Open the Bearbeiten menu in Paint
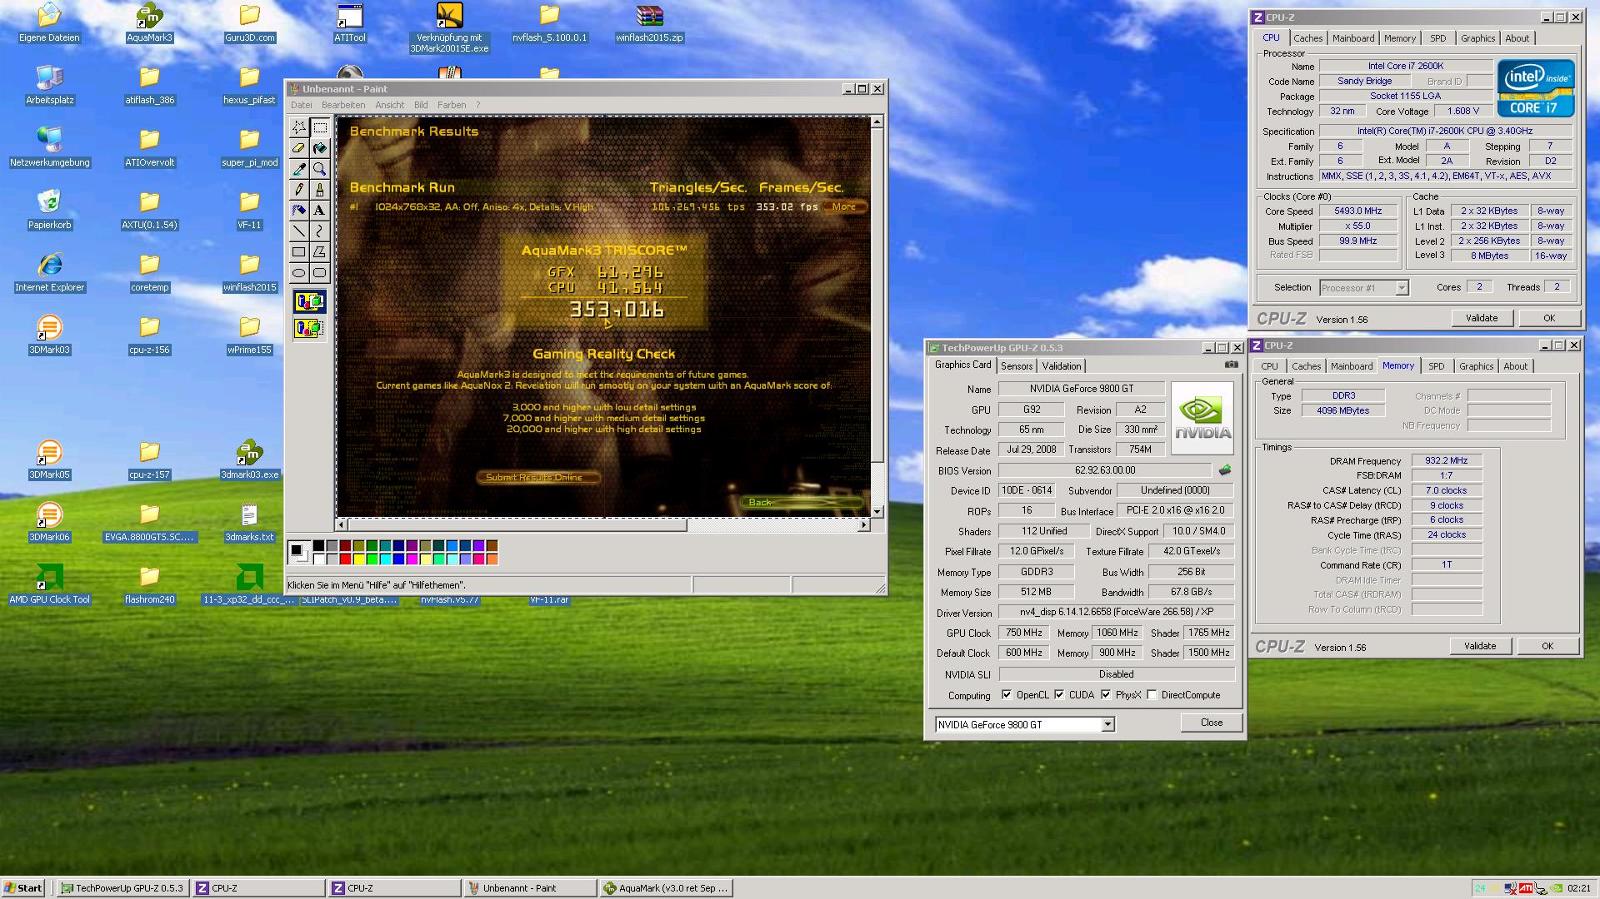Viewport: 1600px width, 899px height. (x=343, y=105)
